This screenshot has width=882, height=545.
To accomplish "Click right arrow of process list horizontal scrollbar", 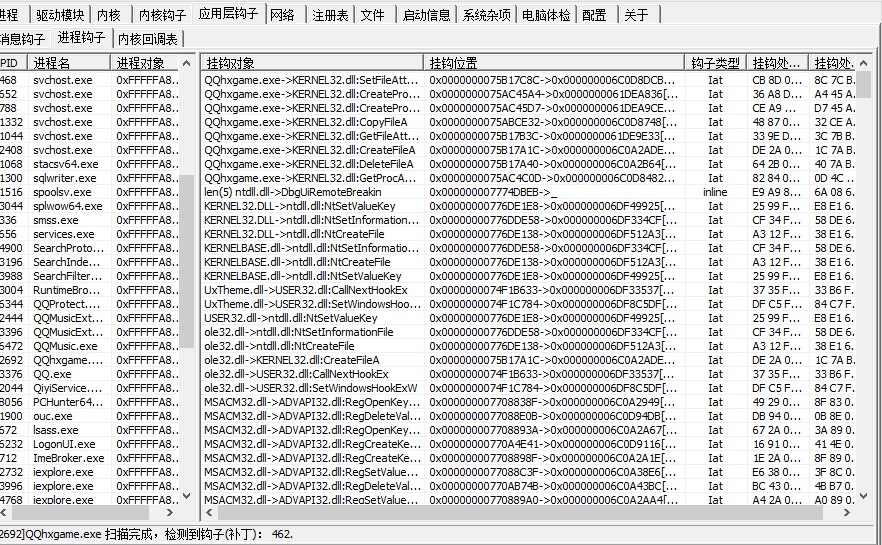I will (x=170, y=512).
